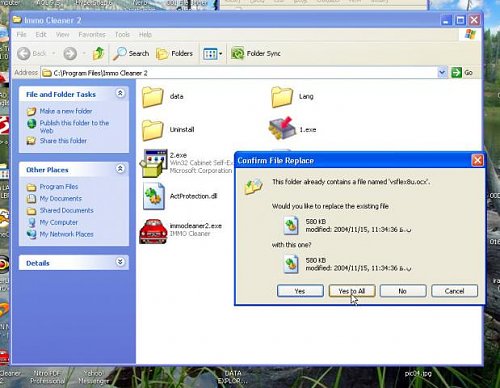The image size is (500, 388).
Task: Open the Edit menu
Action: coord(41,35)
